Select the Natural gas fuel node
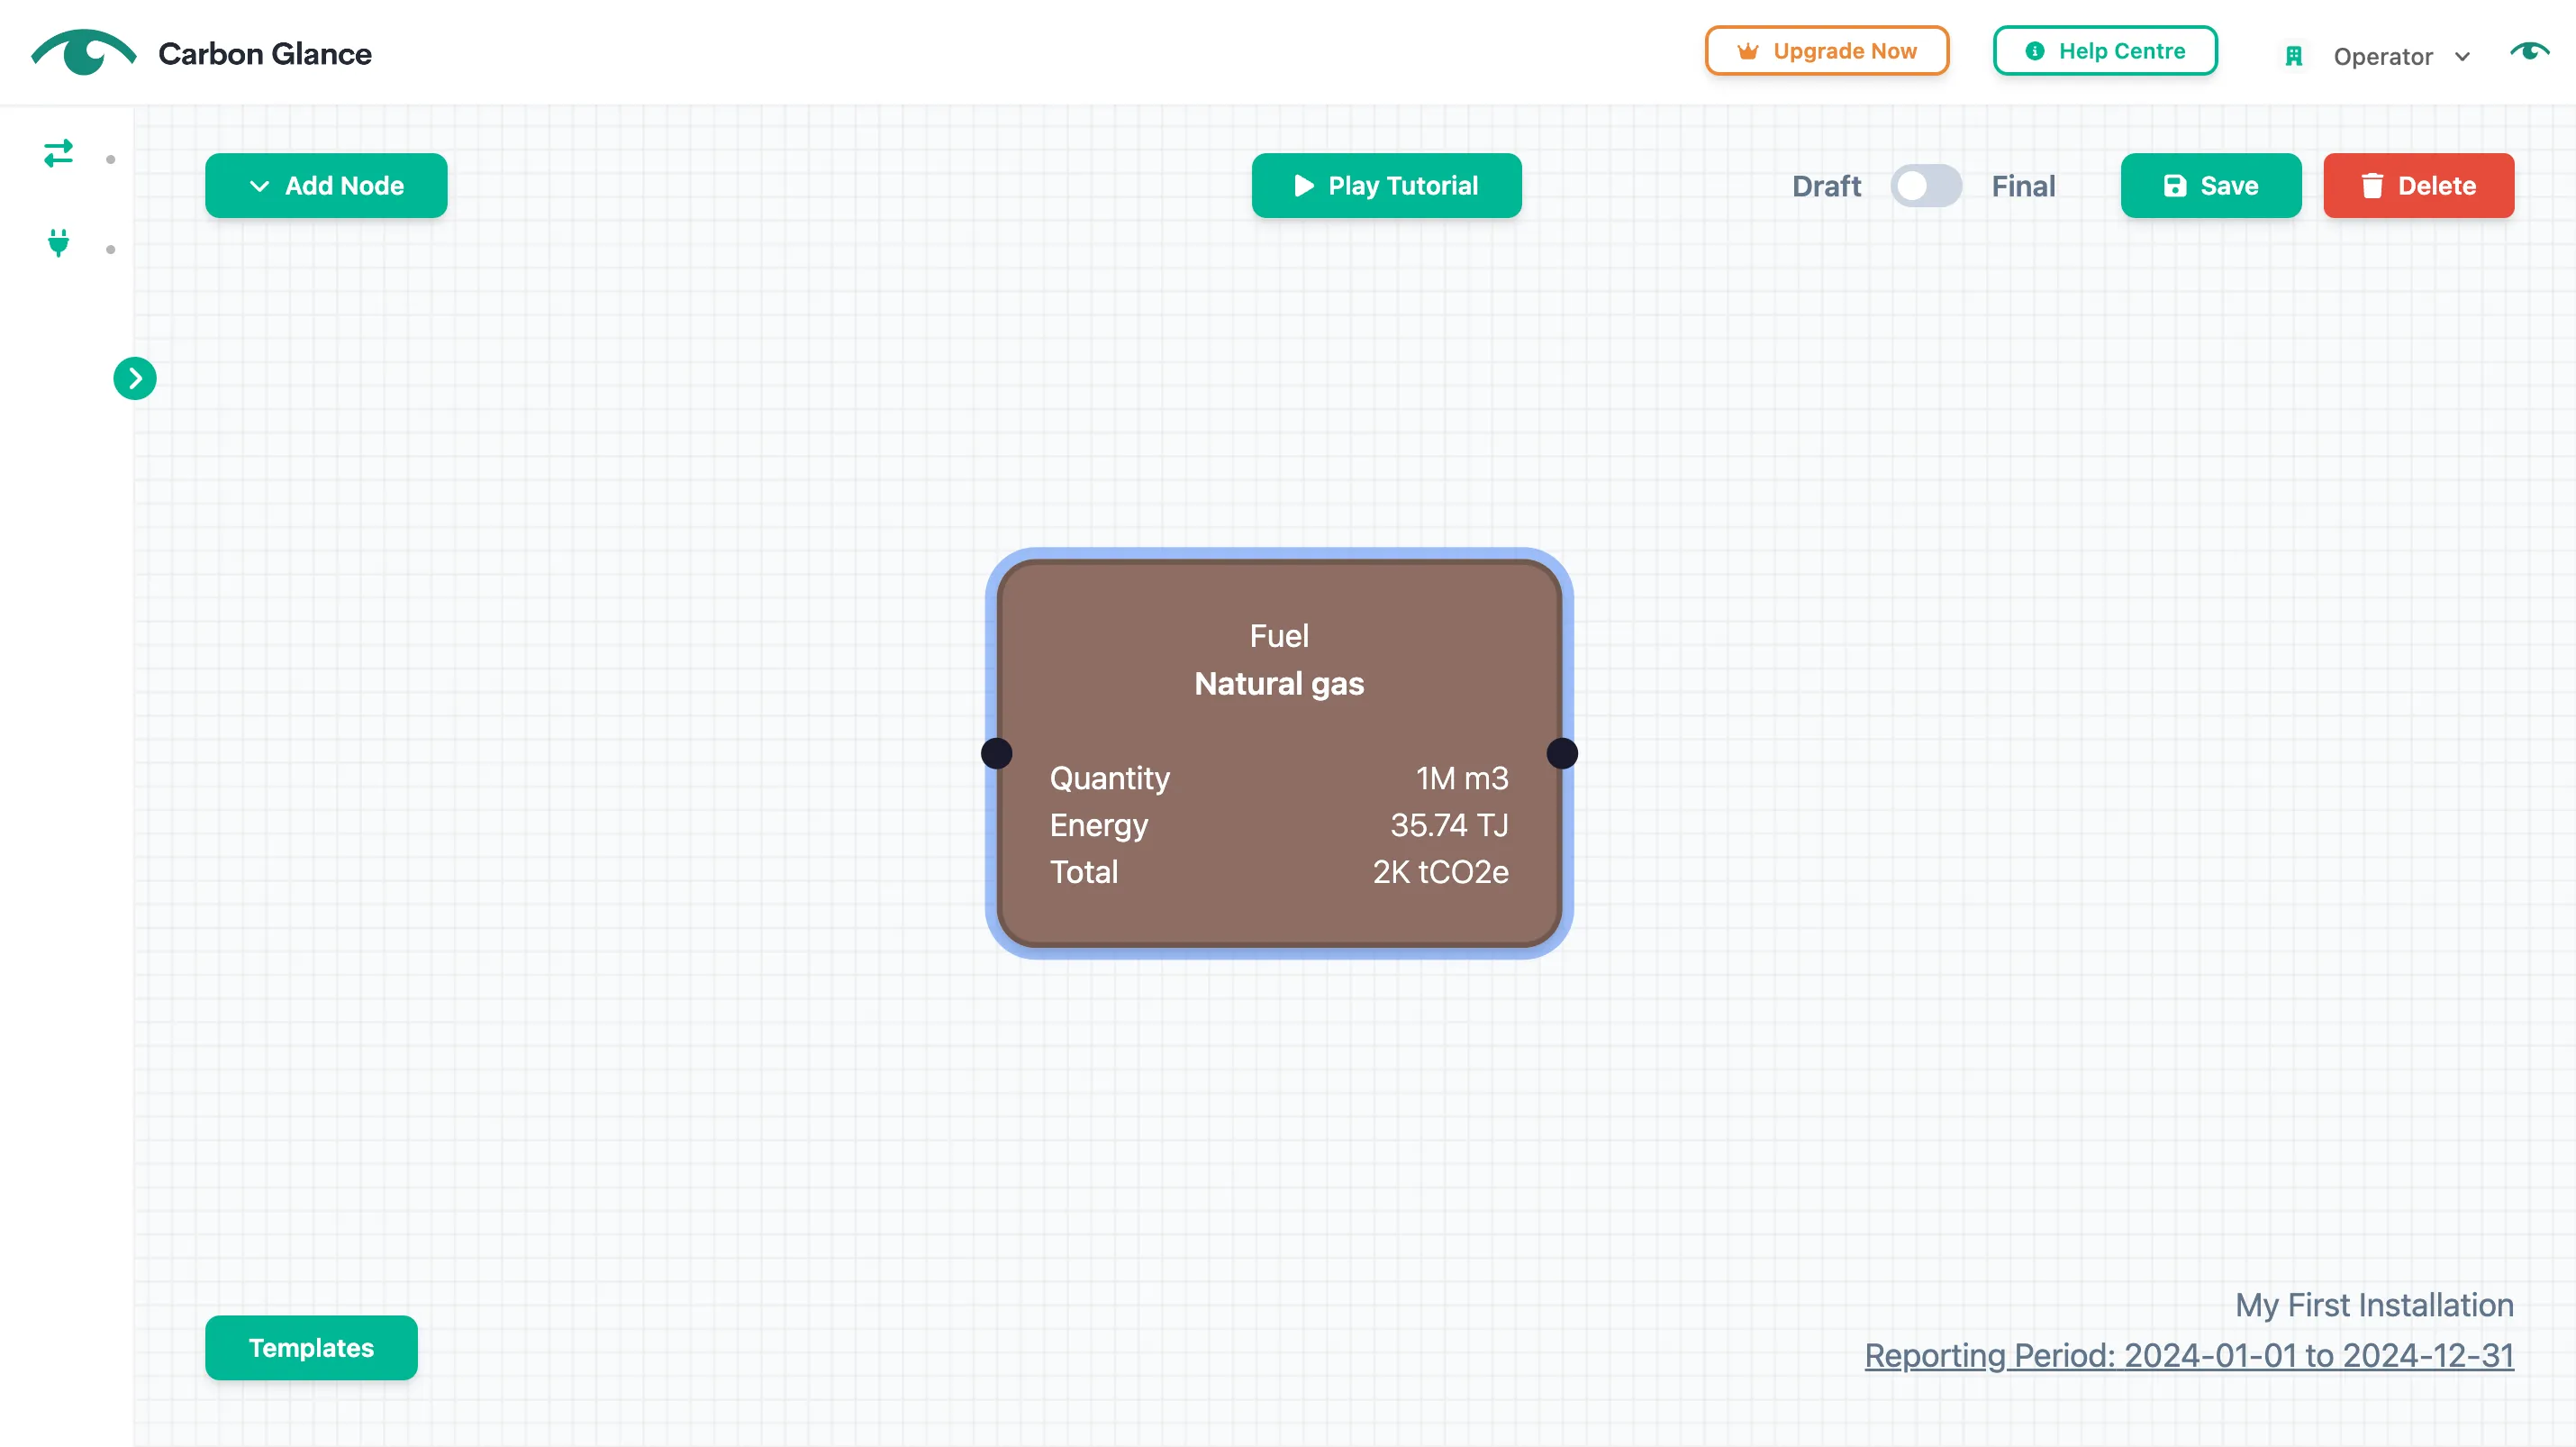Image resolution: width=2576 pixels, height=1447 pixels. tap(1279, 753)
